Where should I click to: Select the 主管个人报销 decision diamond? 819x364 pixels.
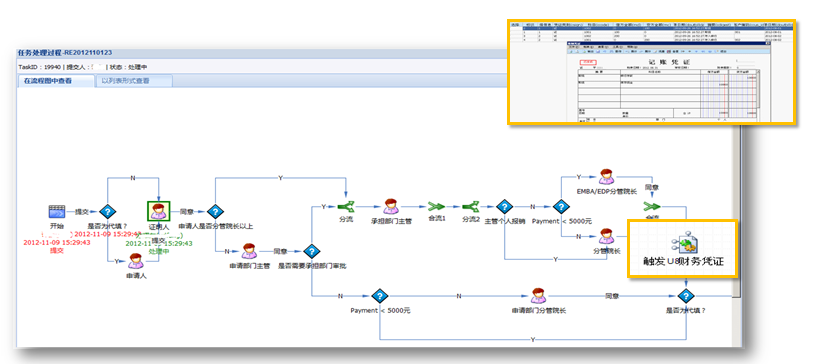point(504,207)
